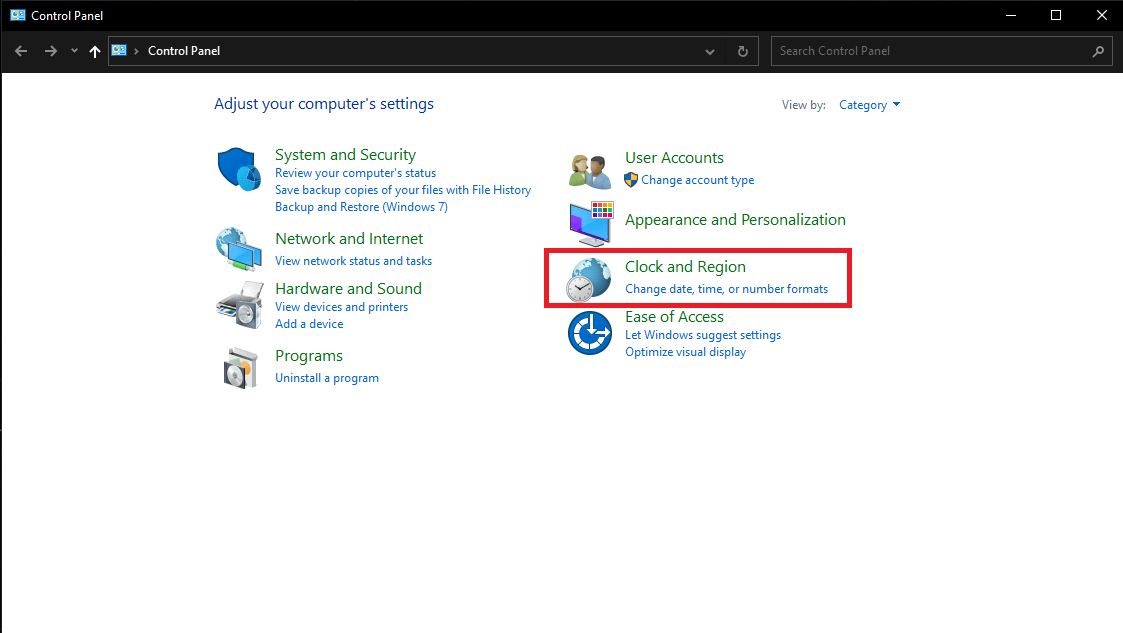Click the Control Panel icon in the address bar
The image size is (1123, 633).
tap(120, 51)
